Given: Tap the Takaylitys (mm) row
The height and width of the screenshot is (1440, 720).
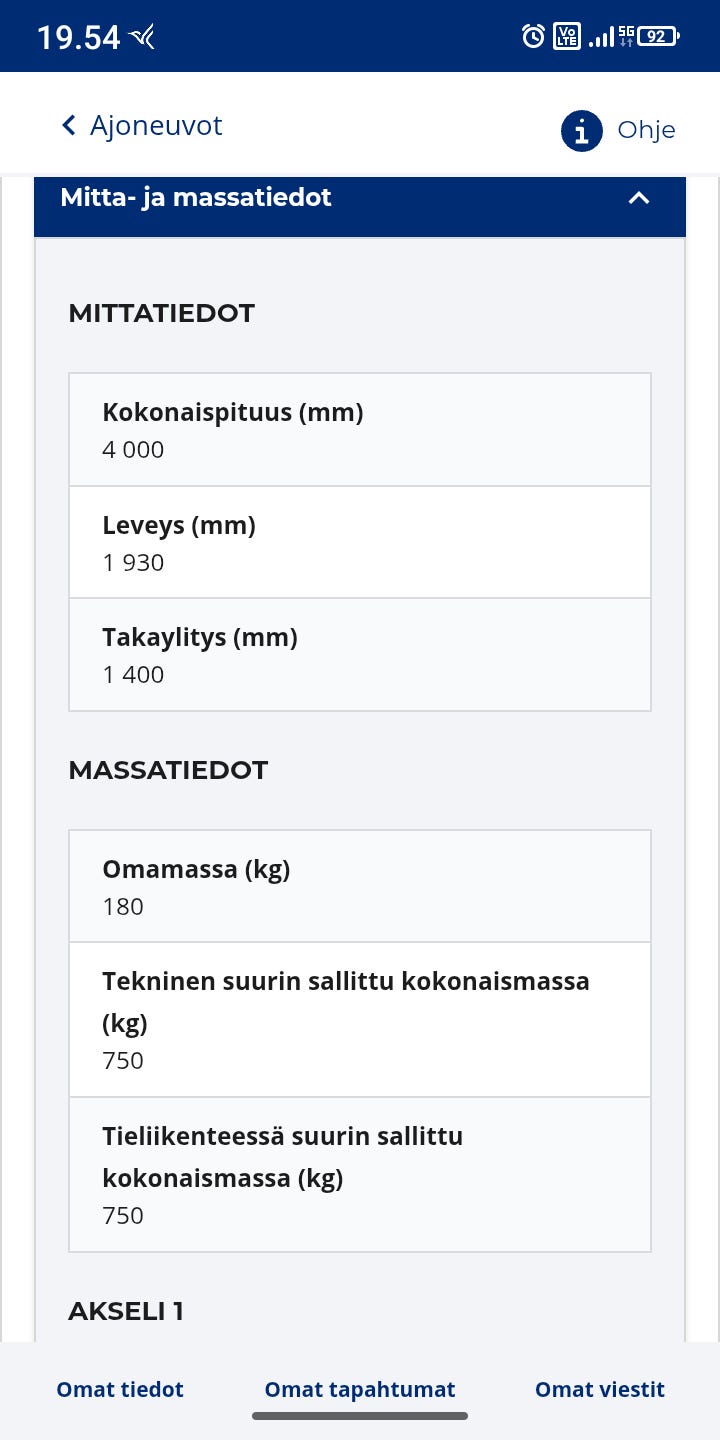Looking at the screenshot, I should pyautogui.click(x=360, y=655).
